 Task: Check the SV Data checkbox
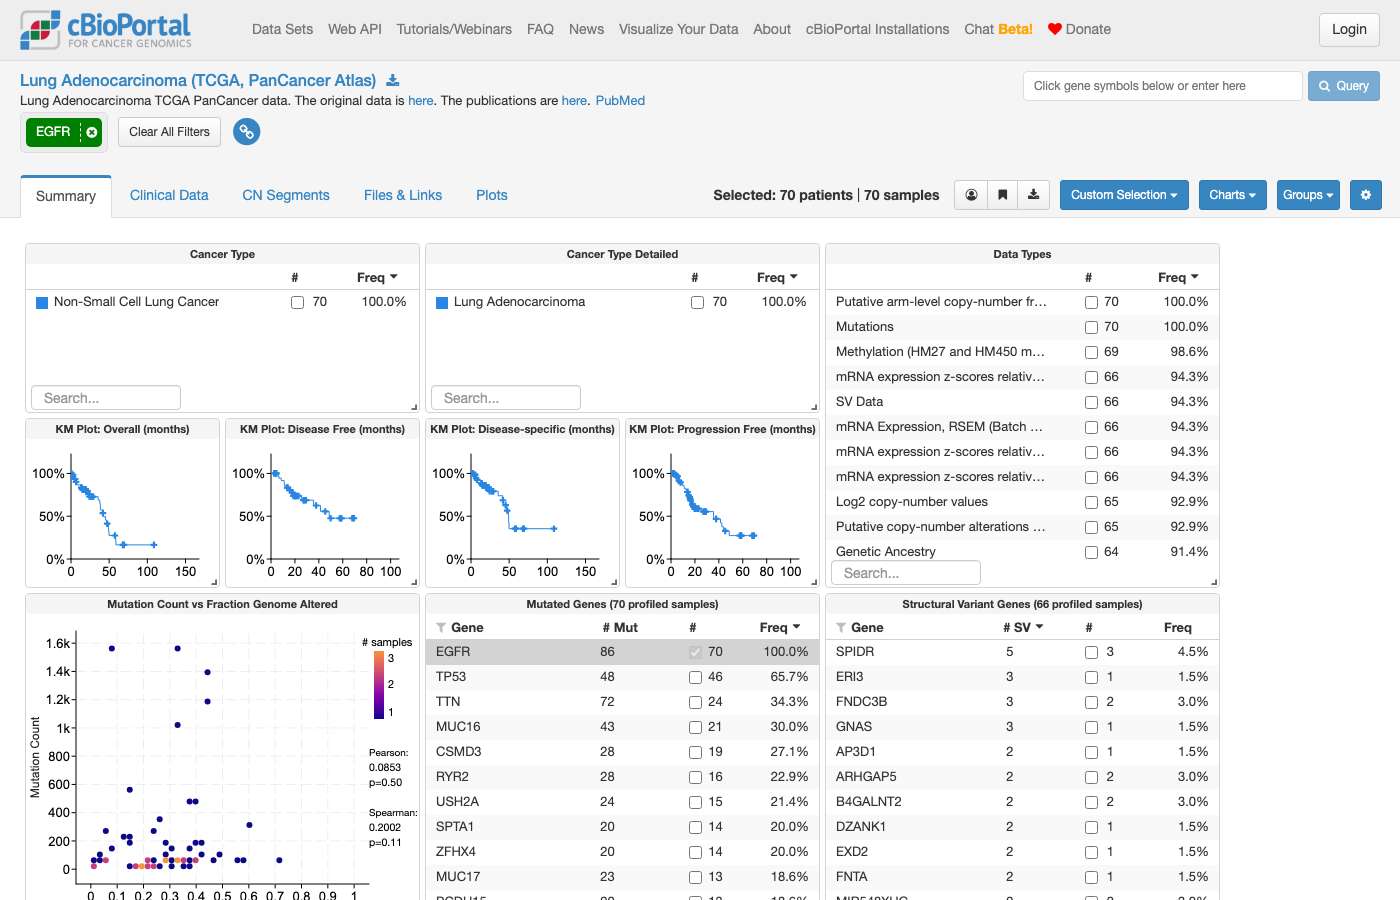coord(1091,402)
